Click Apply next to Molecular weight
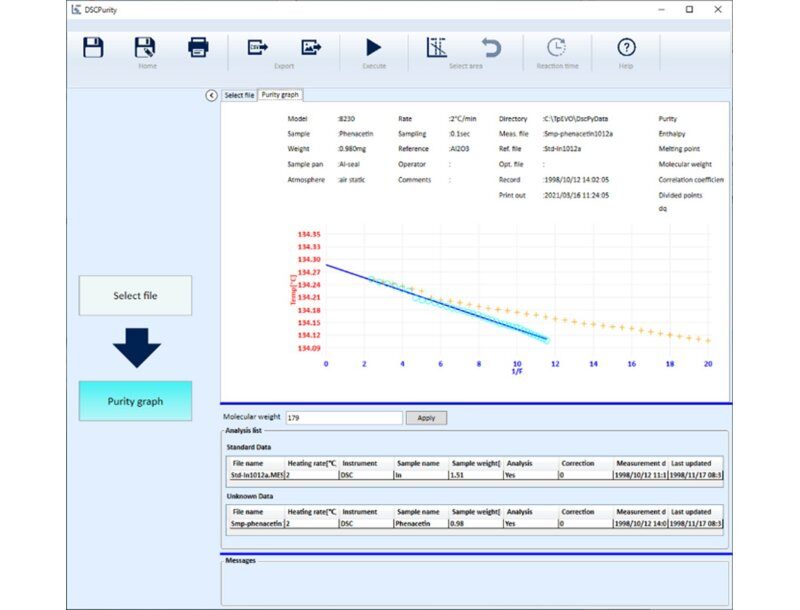Screen dimensions: 800x610 426,418
